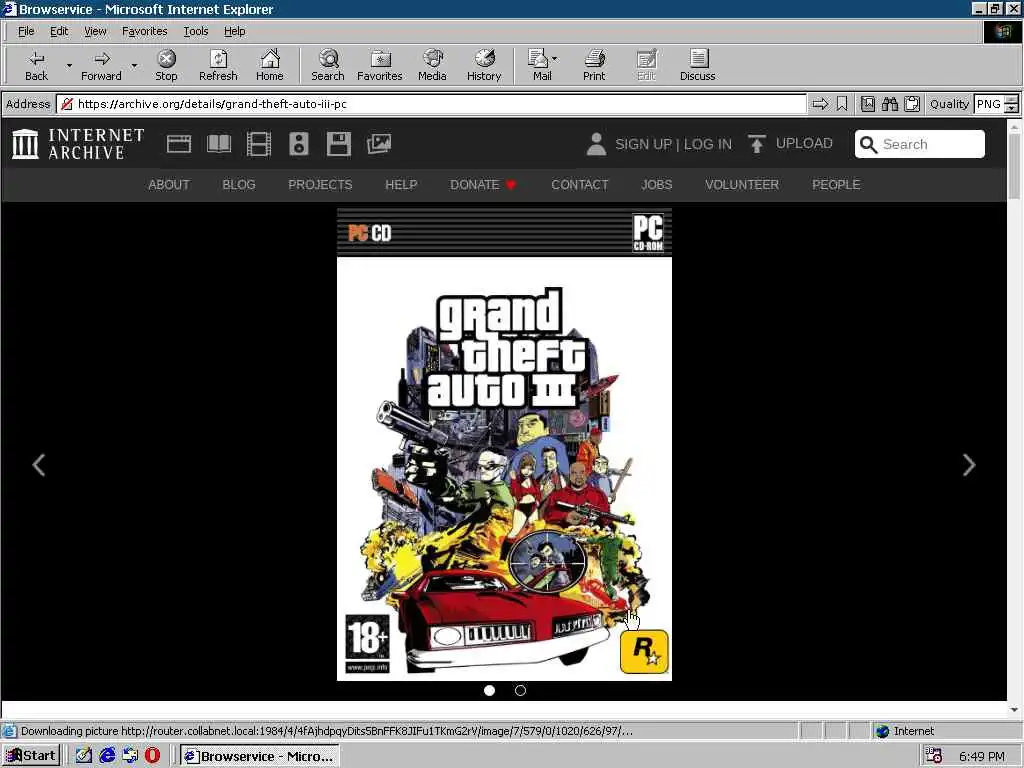Image resolution: width=1024 pixels, height=768 pixels.
Task: Open the Favorites menu
Action: [x=144, y=31]
